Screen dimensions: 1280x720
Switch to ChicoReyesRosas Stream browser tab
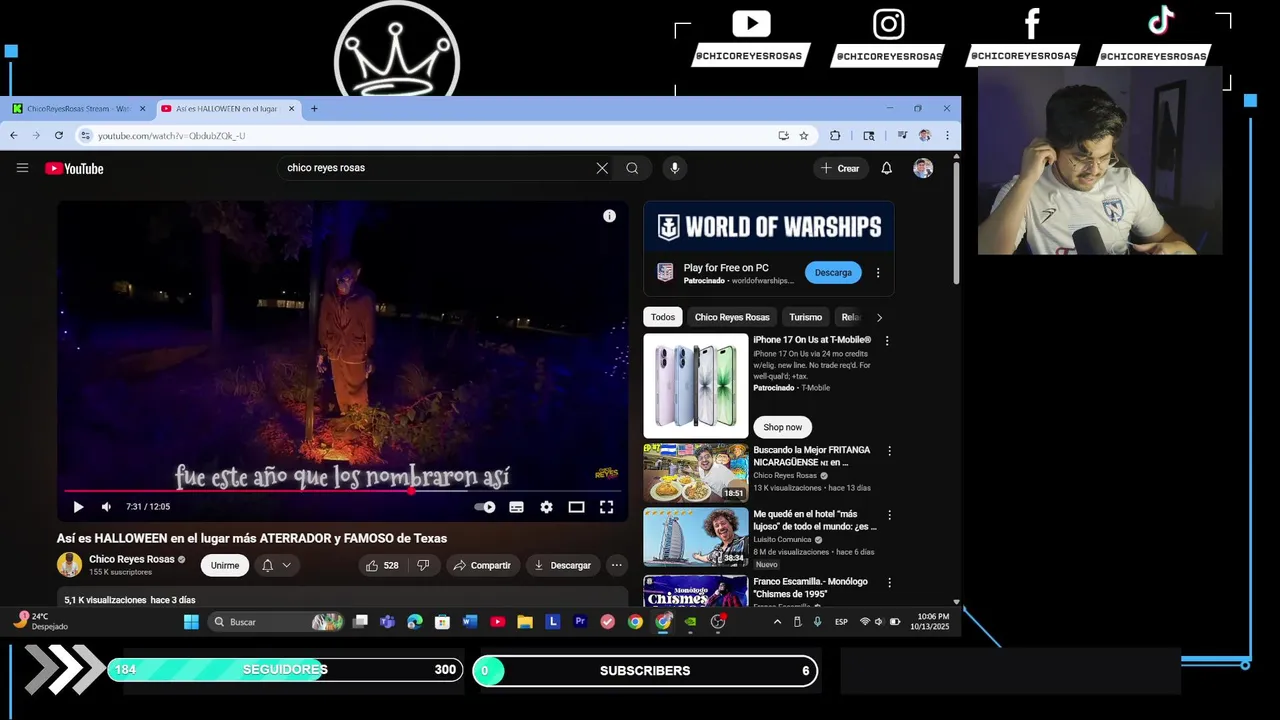[x=78, y=108]
